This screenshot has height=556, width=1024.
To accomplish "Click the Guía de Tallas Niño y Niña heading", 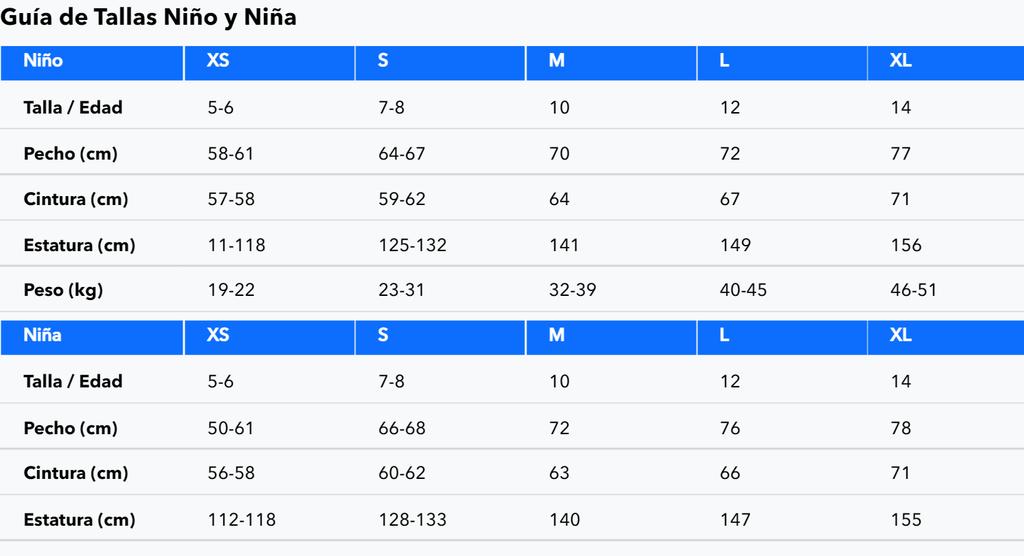I will pos(148,17).
